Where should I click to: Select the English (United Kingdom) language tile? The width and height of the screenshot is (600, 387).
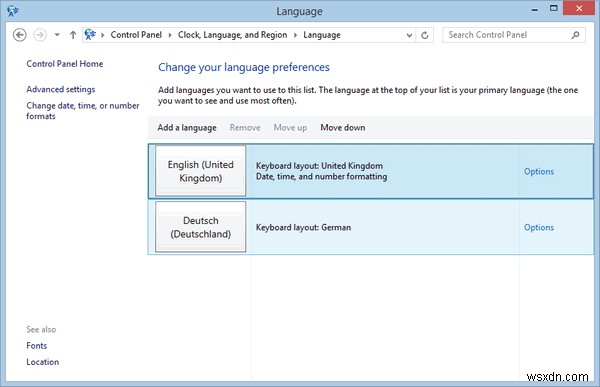point(201,171)
